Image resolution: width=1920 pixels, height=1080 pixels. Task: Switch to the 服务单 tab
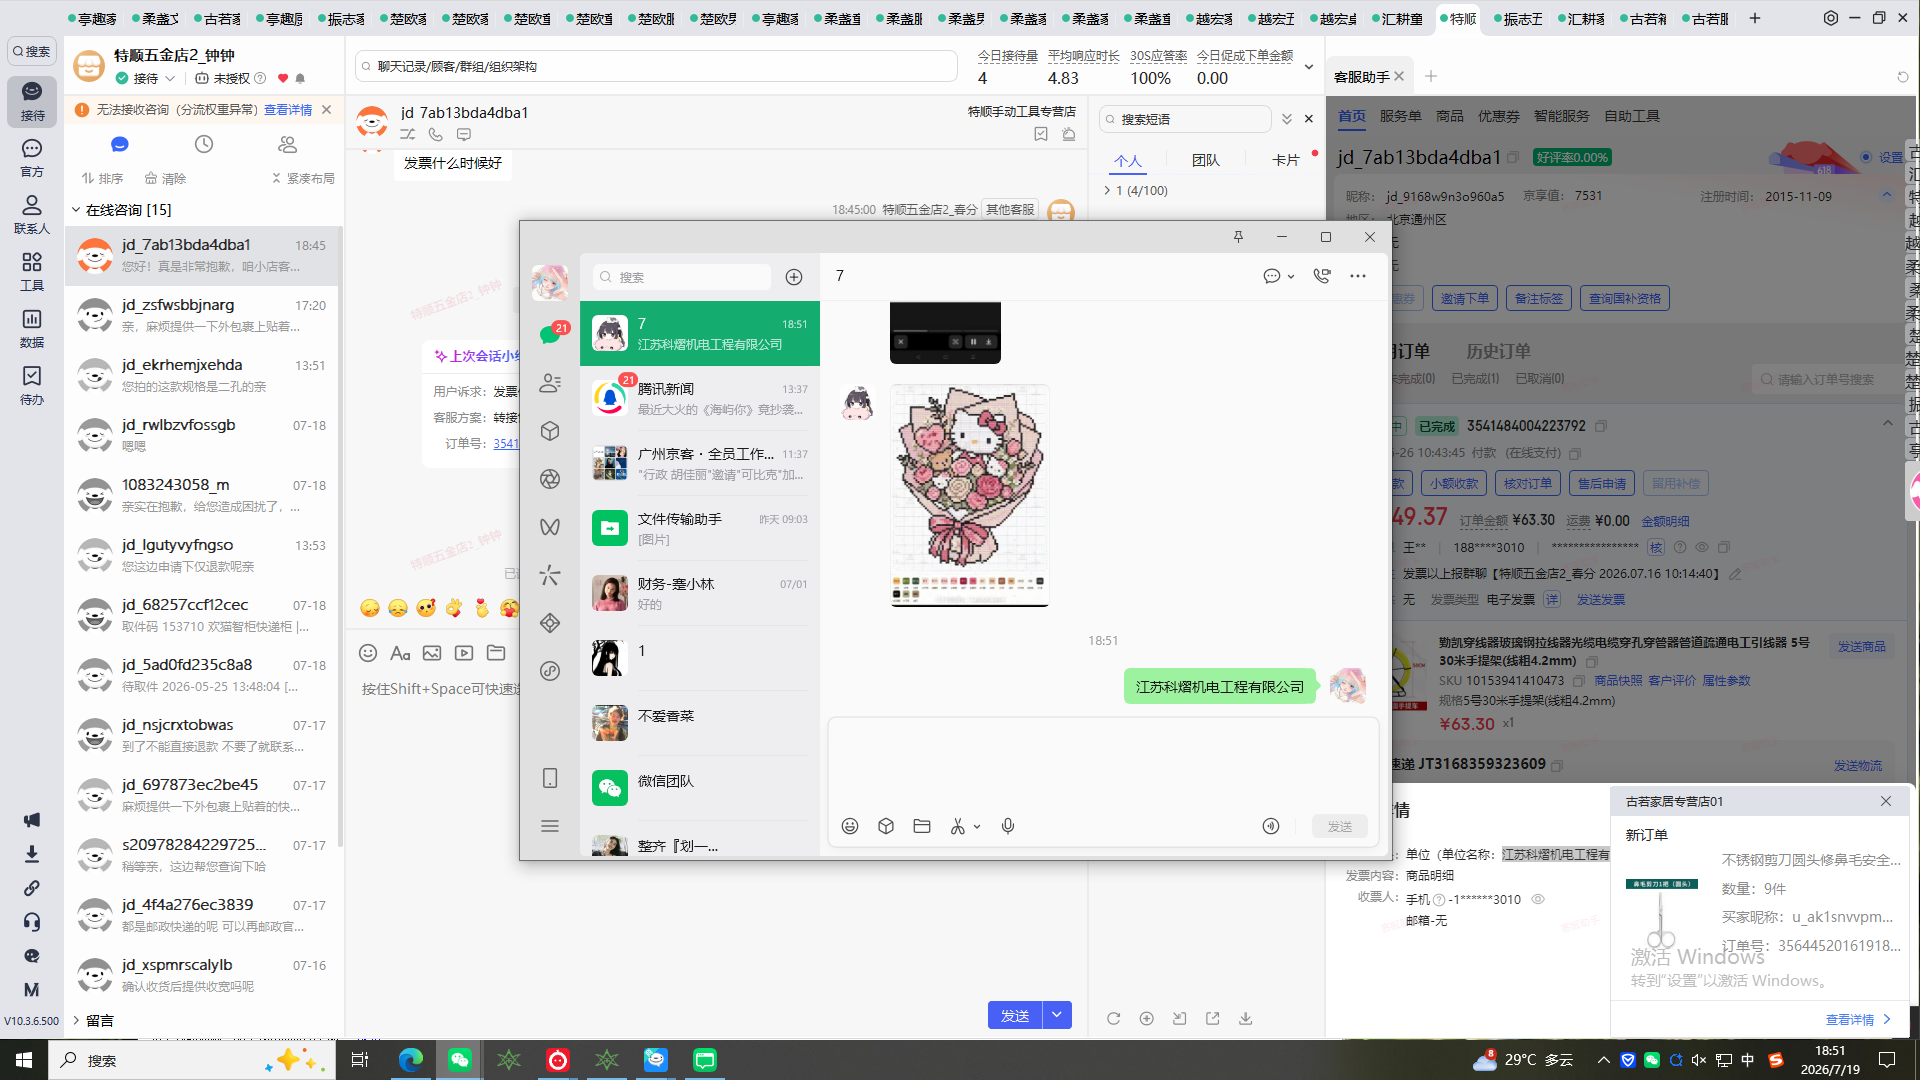(1400, 116)
